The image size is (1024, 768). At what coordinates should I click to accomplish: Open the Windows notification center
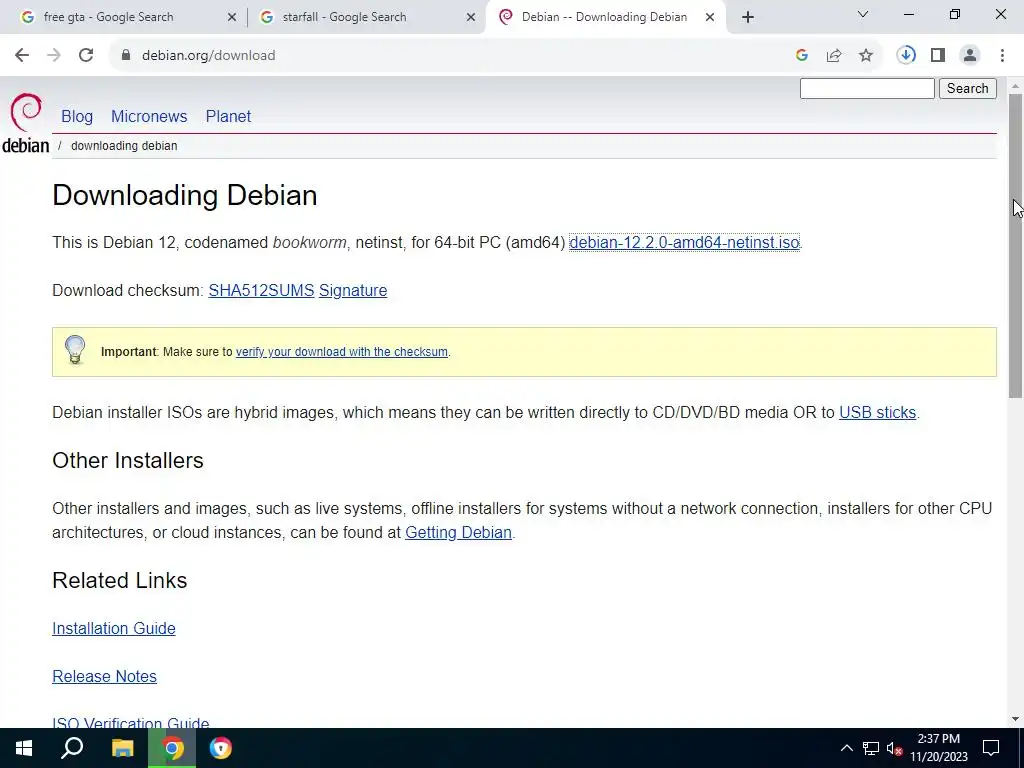coord(991,748)
